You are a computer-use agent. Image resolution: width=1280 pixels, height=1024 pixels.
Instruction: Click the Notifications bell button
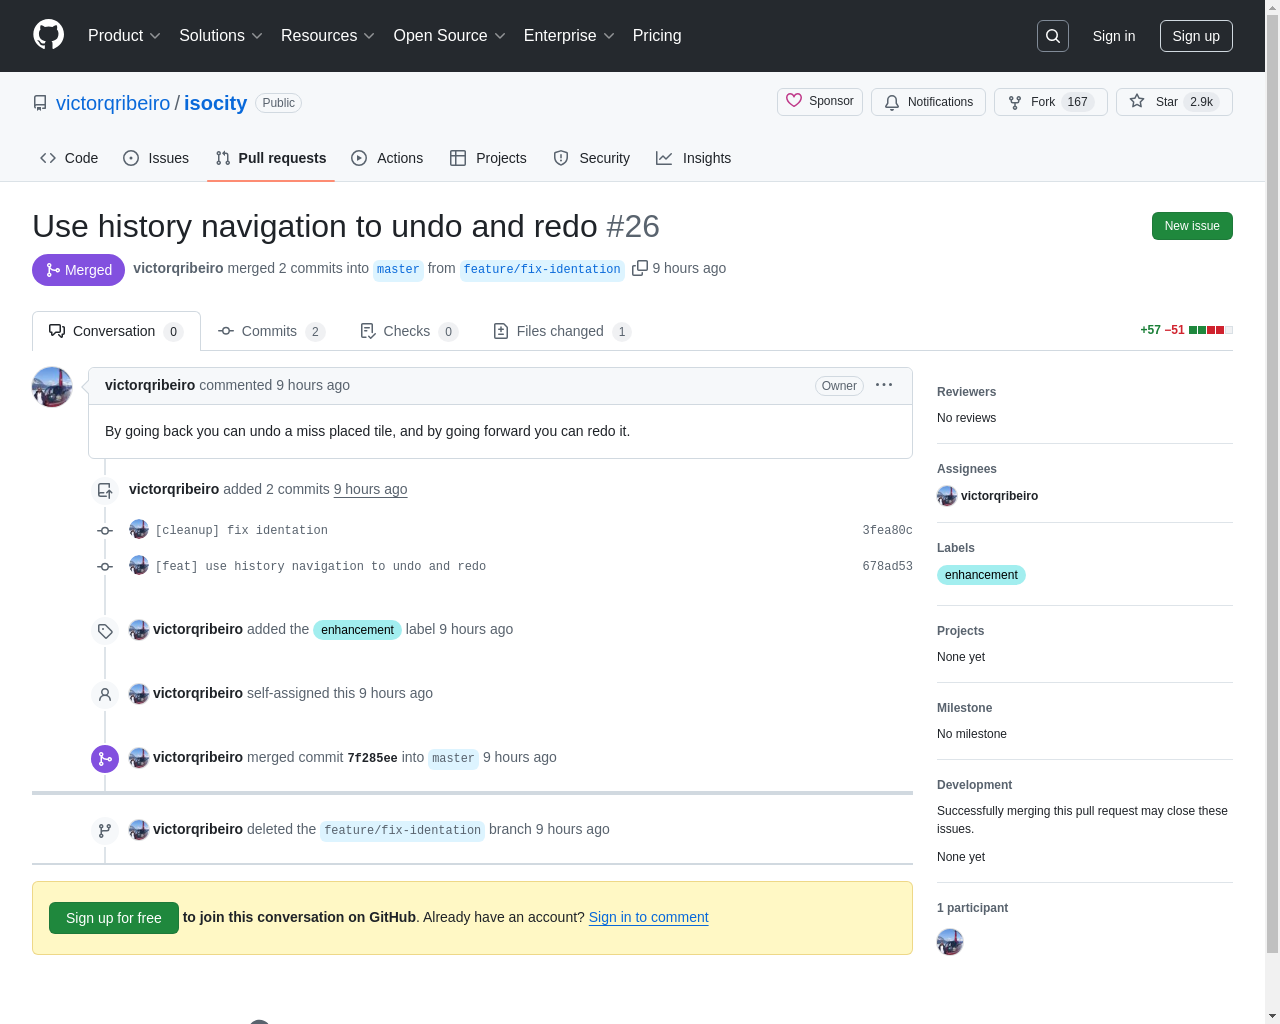tap(928, 102)
